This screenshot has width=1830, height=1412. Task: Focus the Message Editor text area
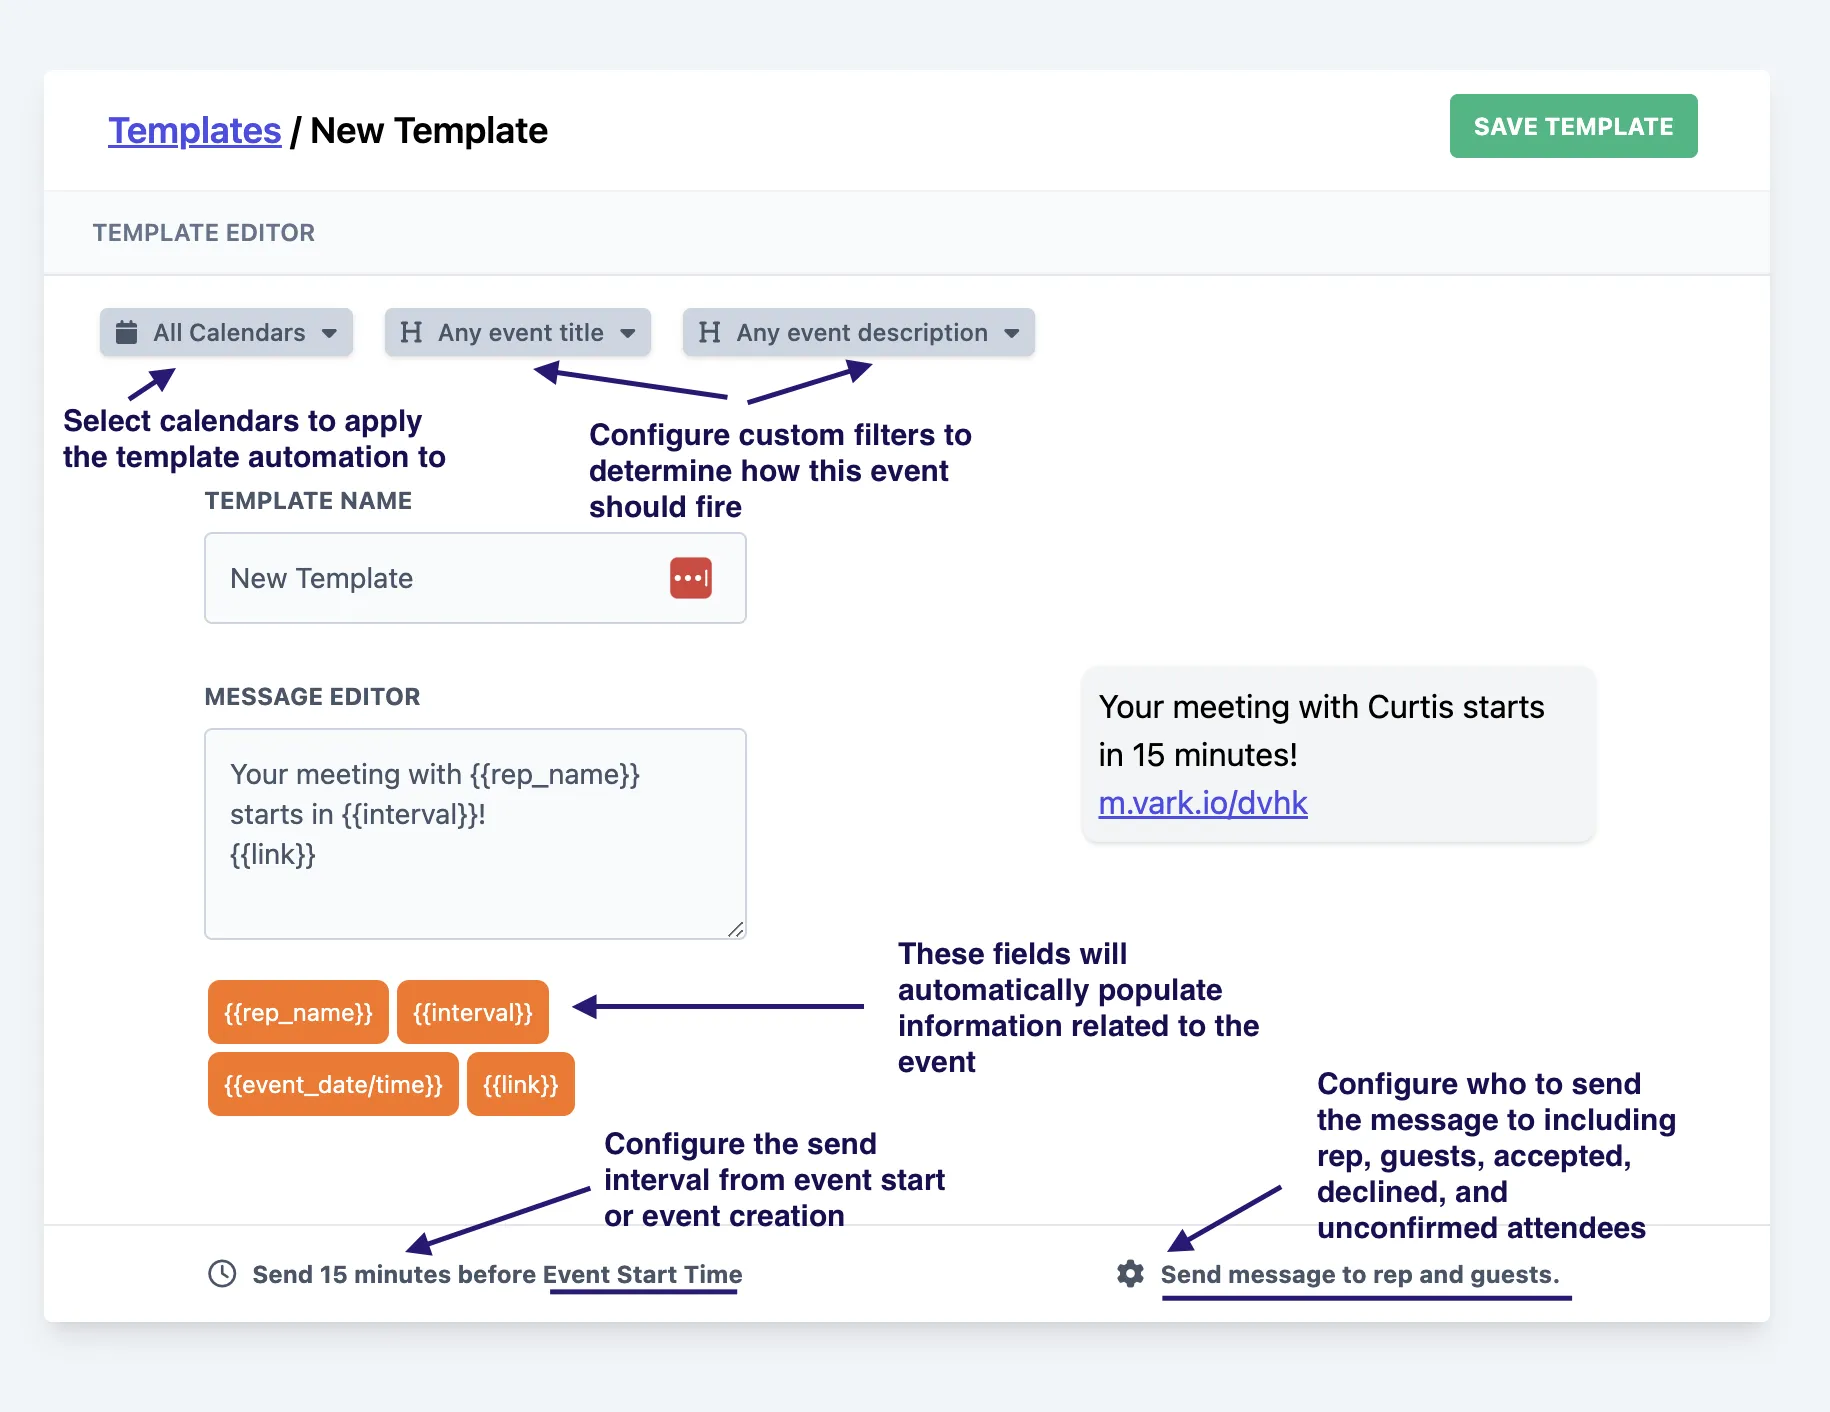pyautogui.click(x=475, y=880)
